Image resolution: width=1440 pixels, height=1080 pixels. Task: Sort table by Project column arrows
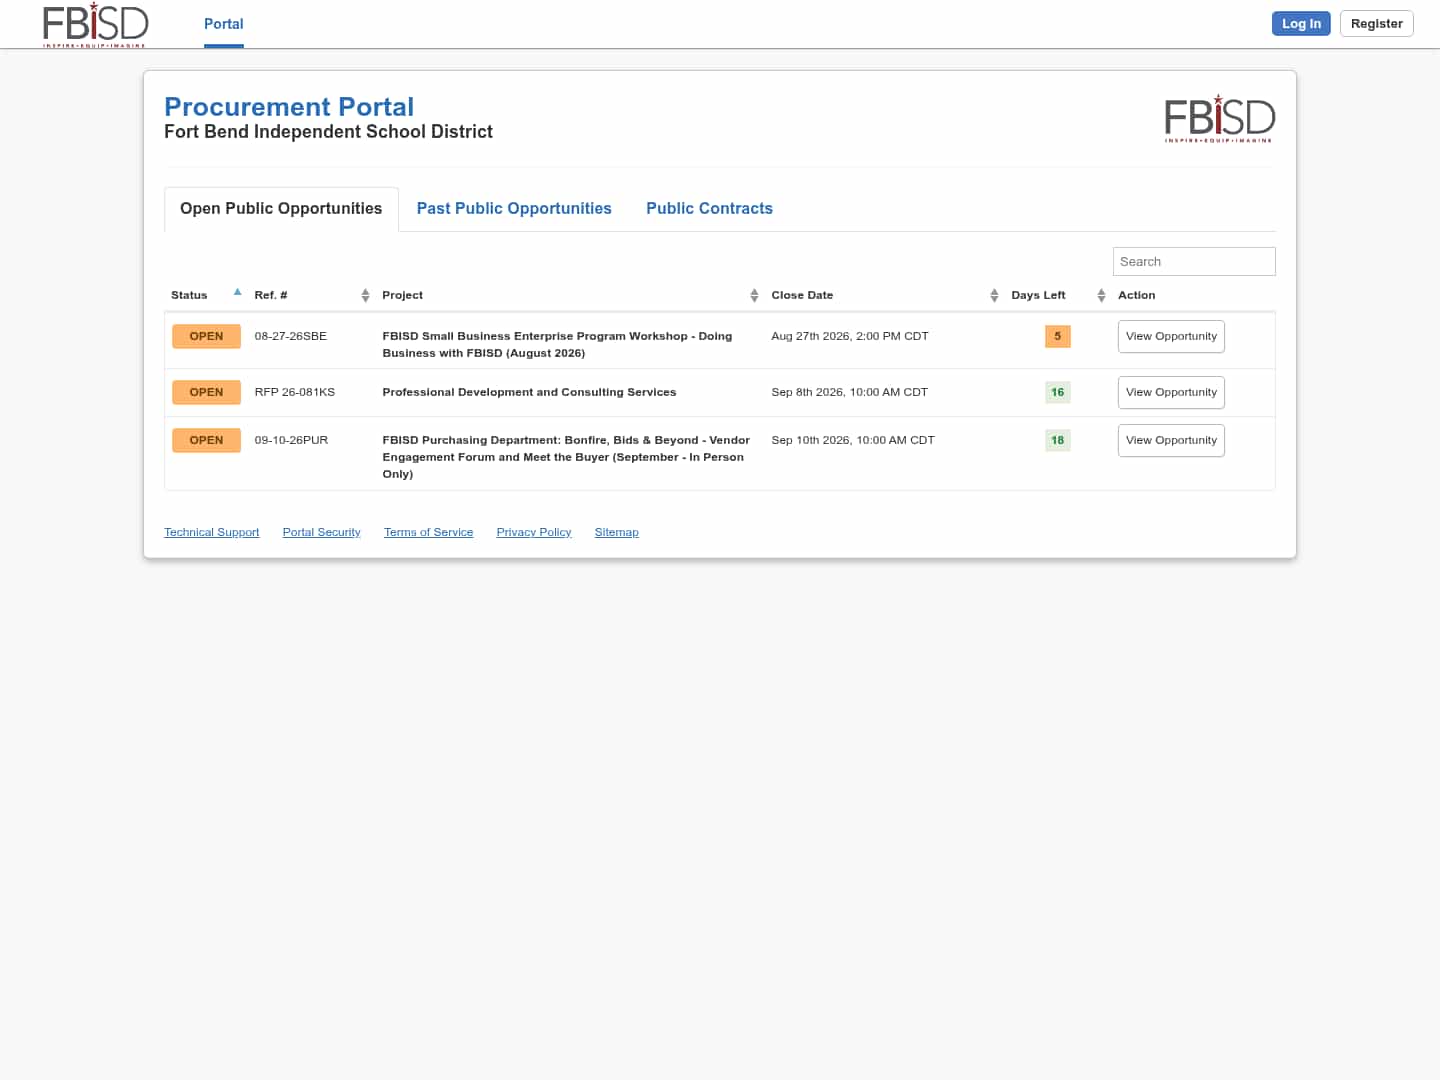pos(754,295)
